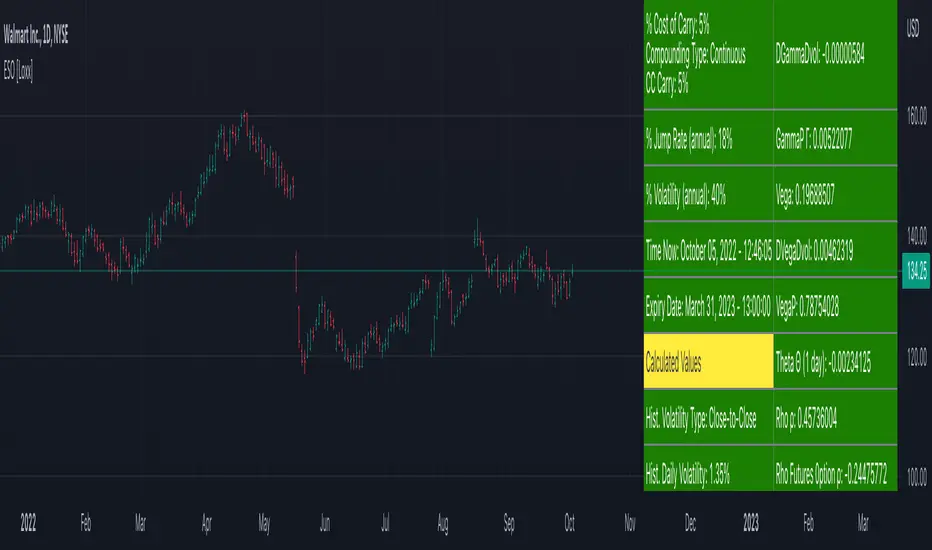Screen dimensions: 932x550
Task: Select the Jun marker on time axis
Action: (x=325, y=523)
